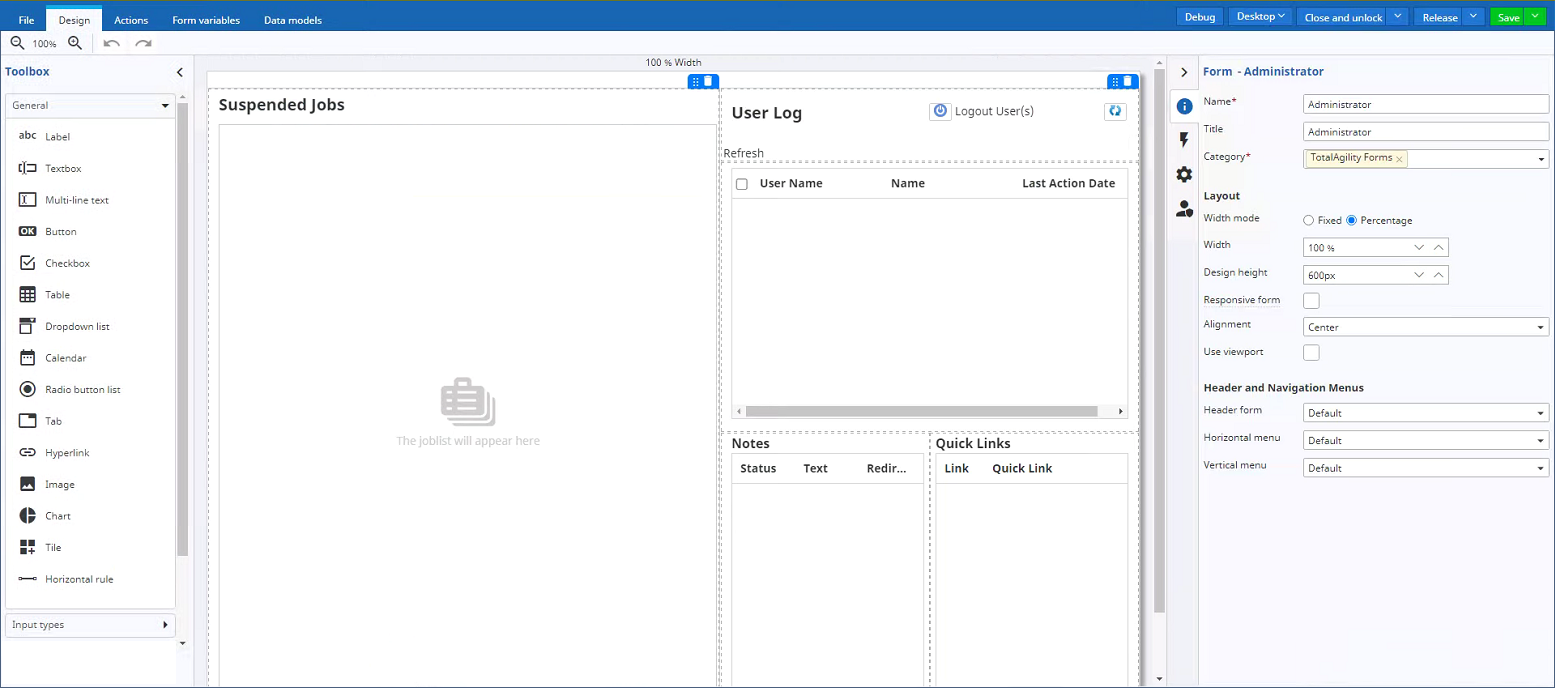This screenshot has height=688, width=1555.
Task: Open the lightning bolt events panel
Action: tap(1184, 140)
